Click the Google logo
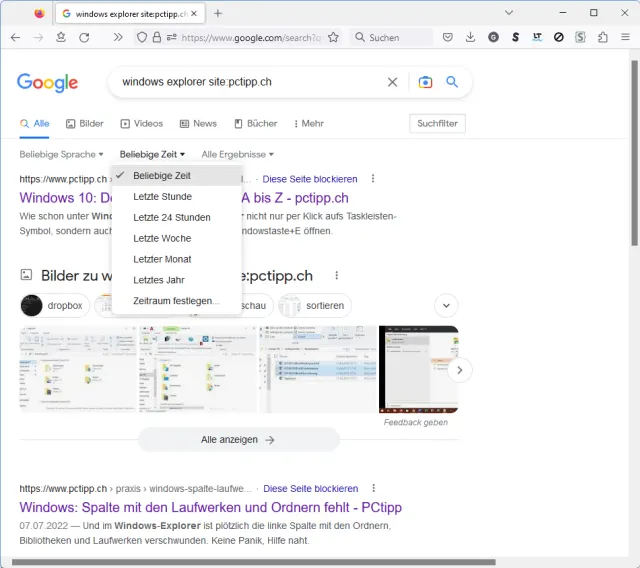This screenshot has height=568, width=640. click(x=47, y=83)
